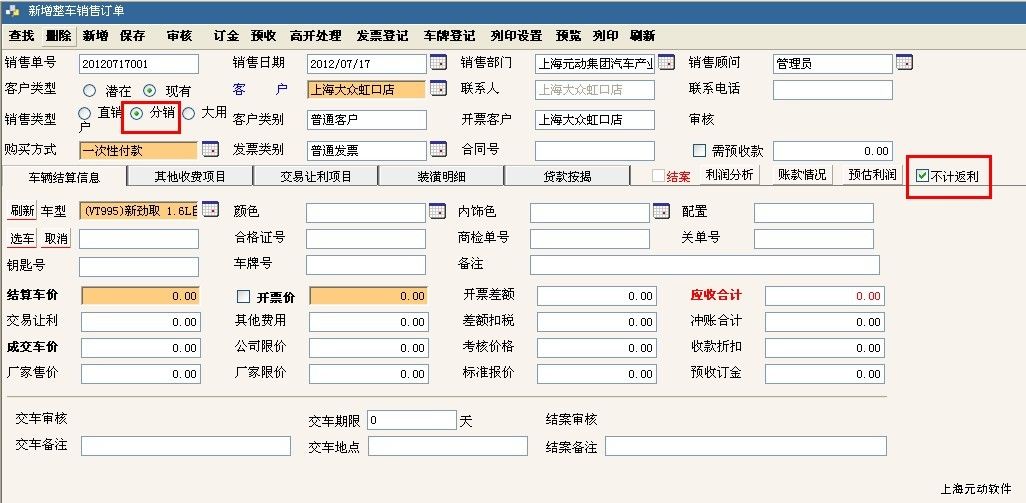Open the 客户 lookup icon
Viewport: 1026px width, 503px height.
click(438, 89)
